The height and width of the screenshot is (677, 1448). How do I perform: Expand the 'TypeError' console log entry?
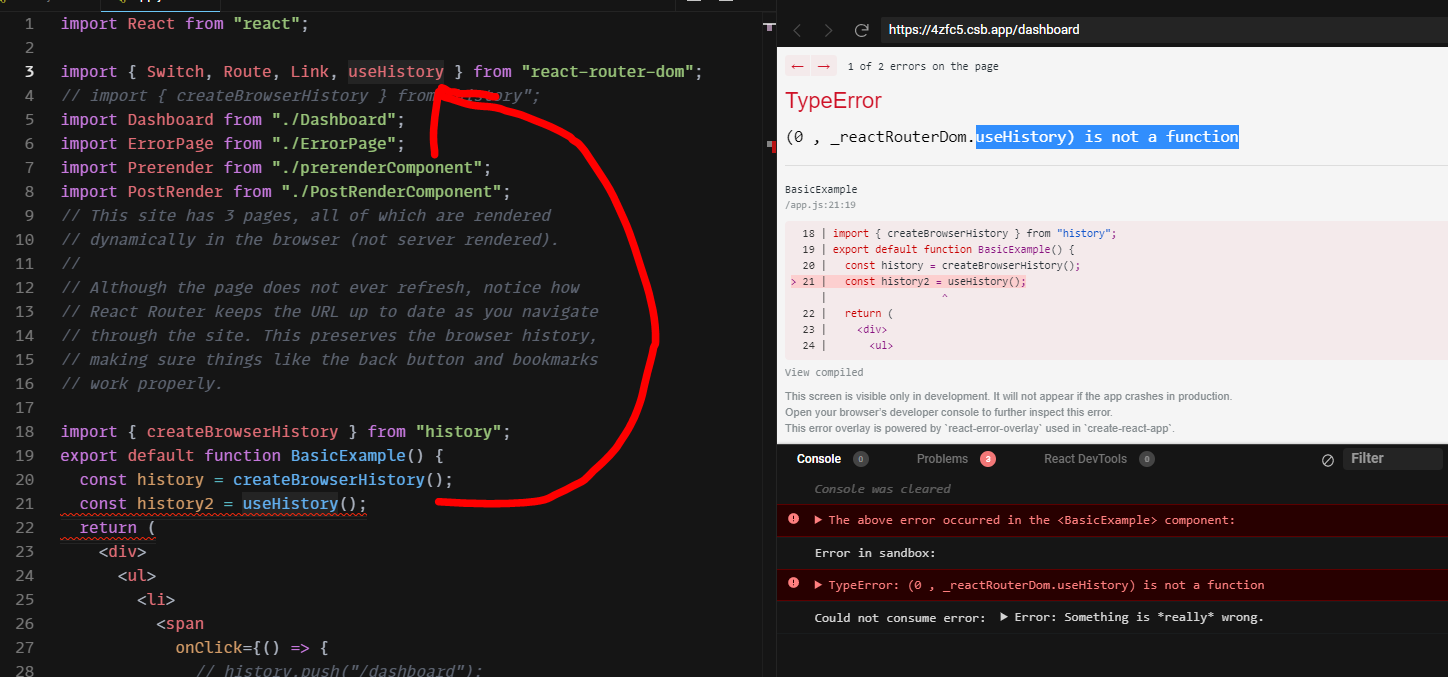point(819,585)
